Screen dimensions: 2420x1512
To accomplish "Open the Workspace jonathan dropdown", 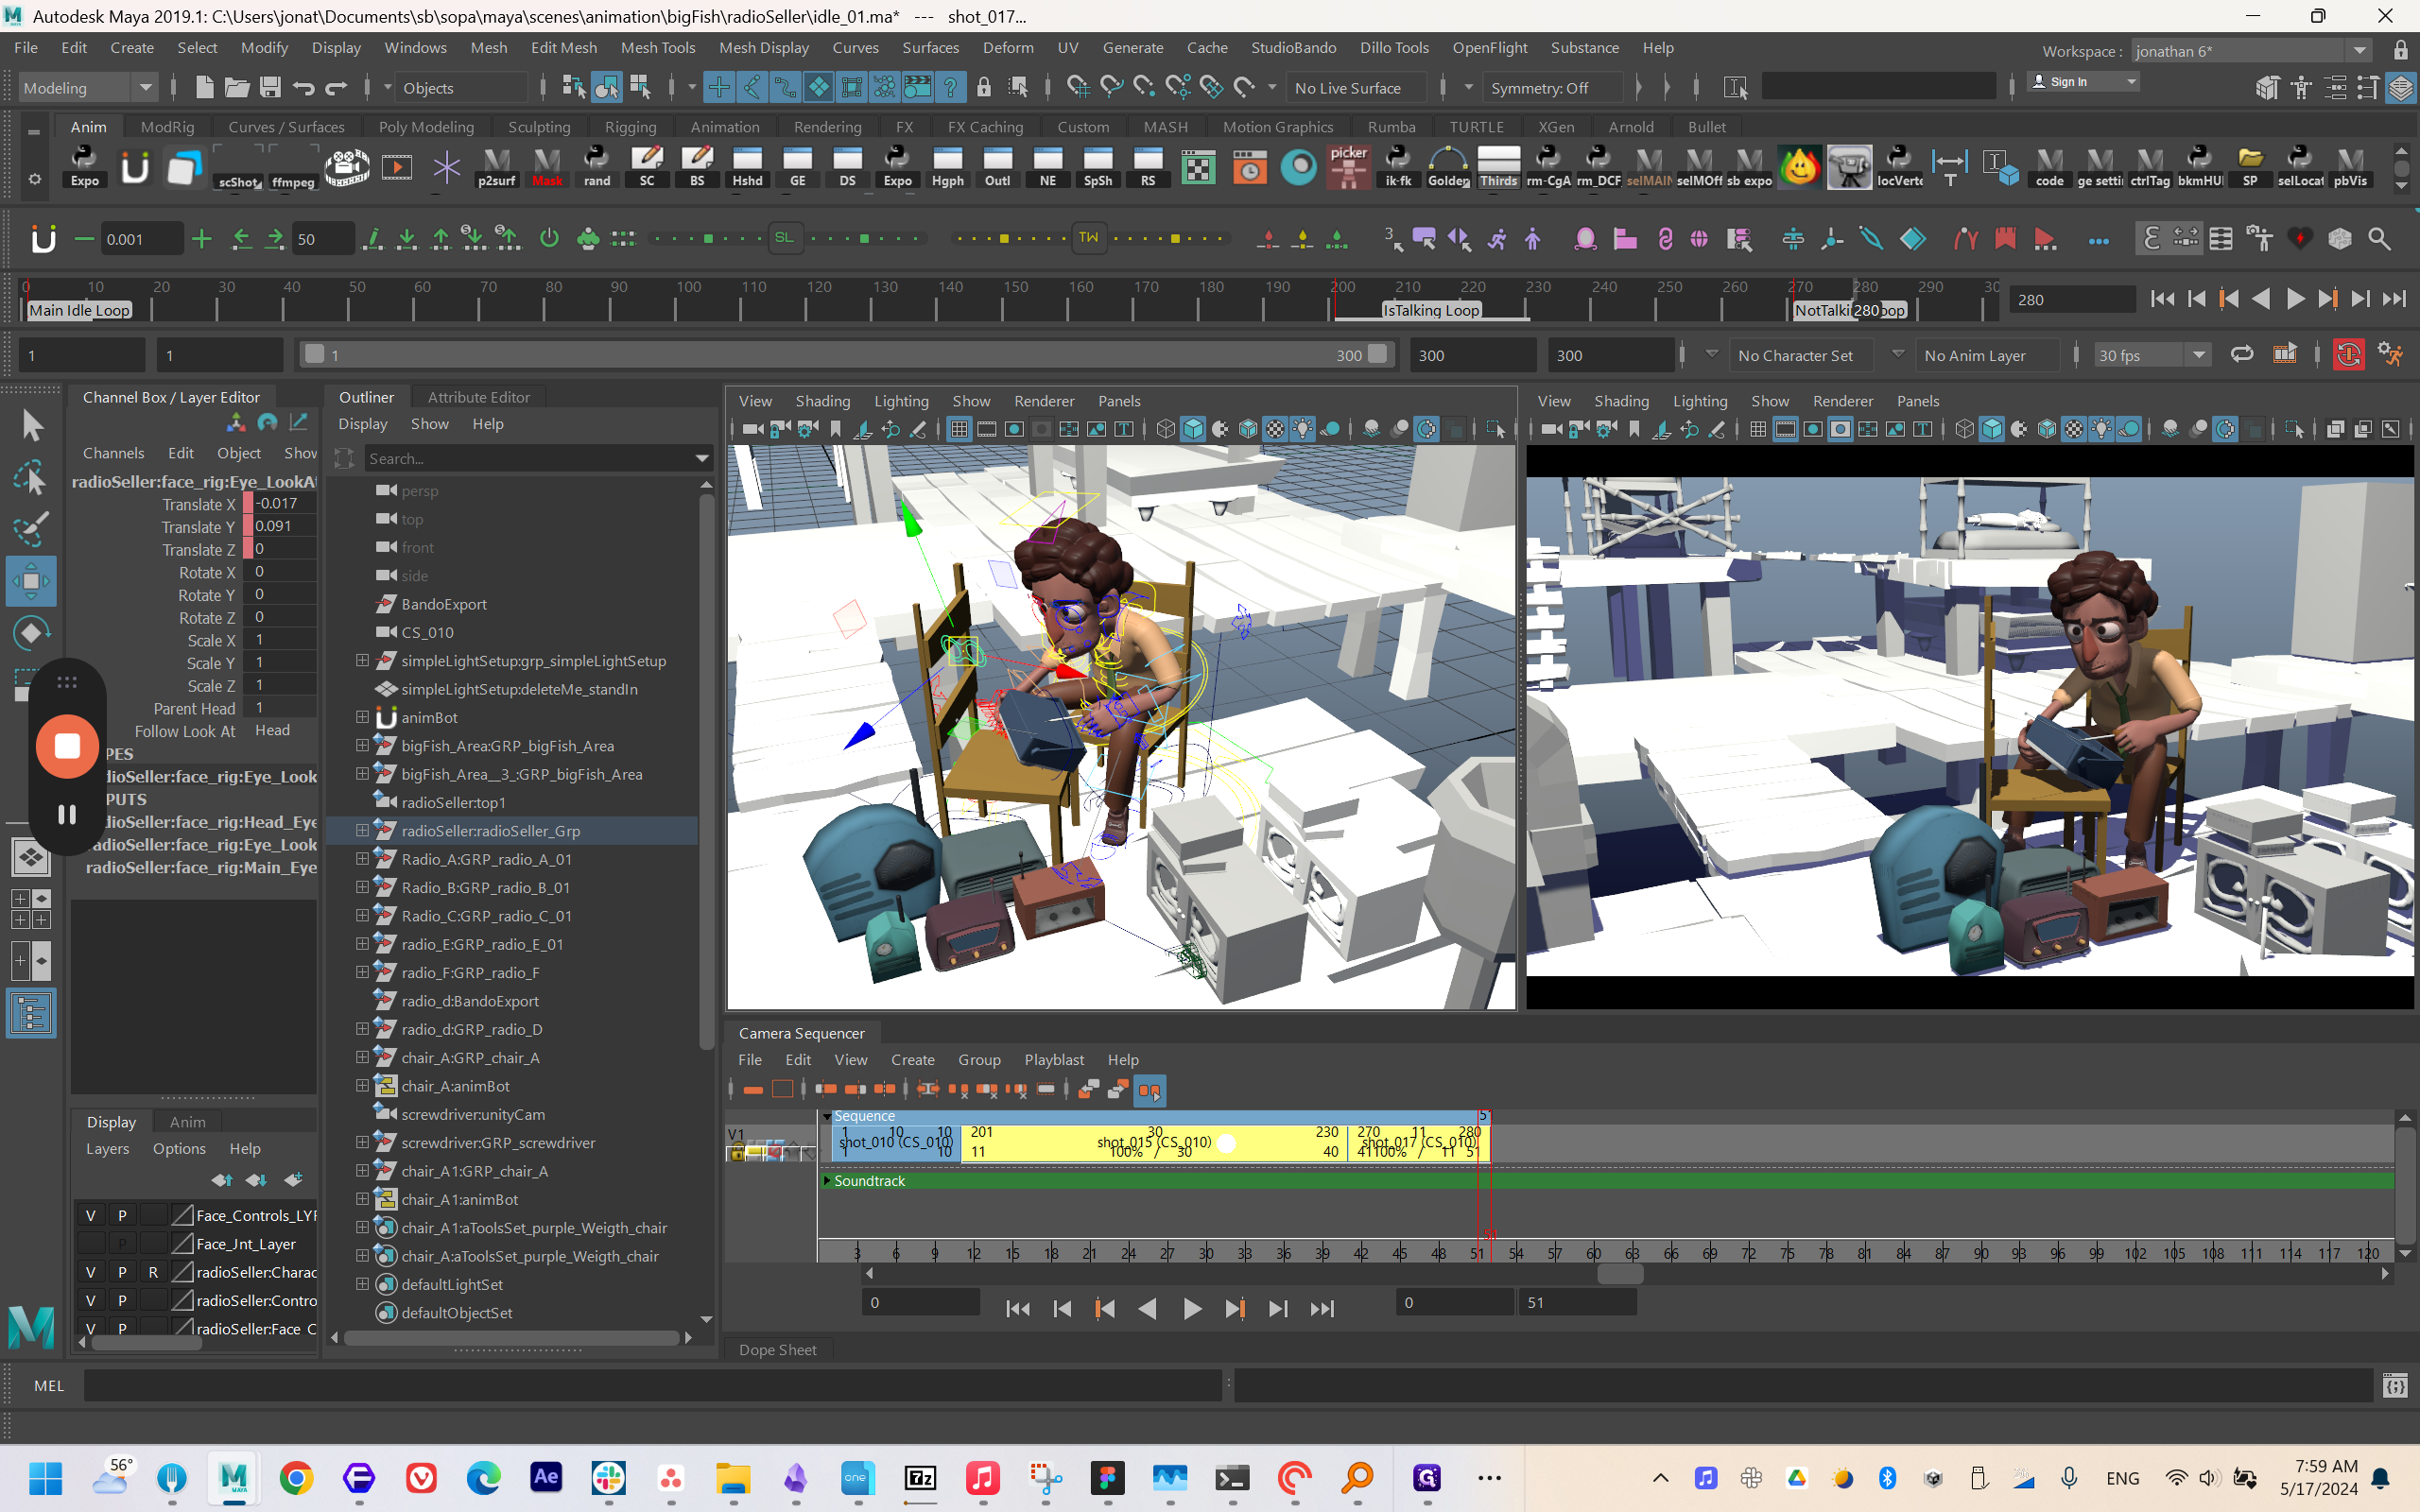I will click(2250, 50).
